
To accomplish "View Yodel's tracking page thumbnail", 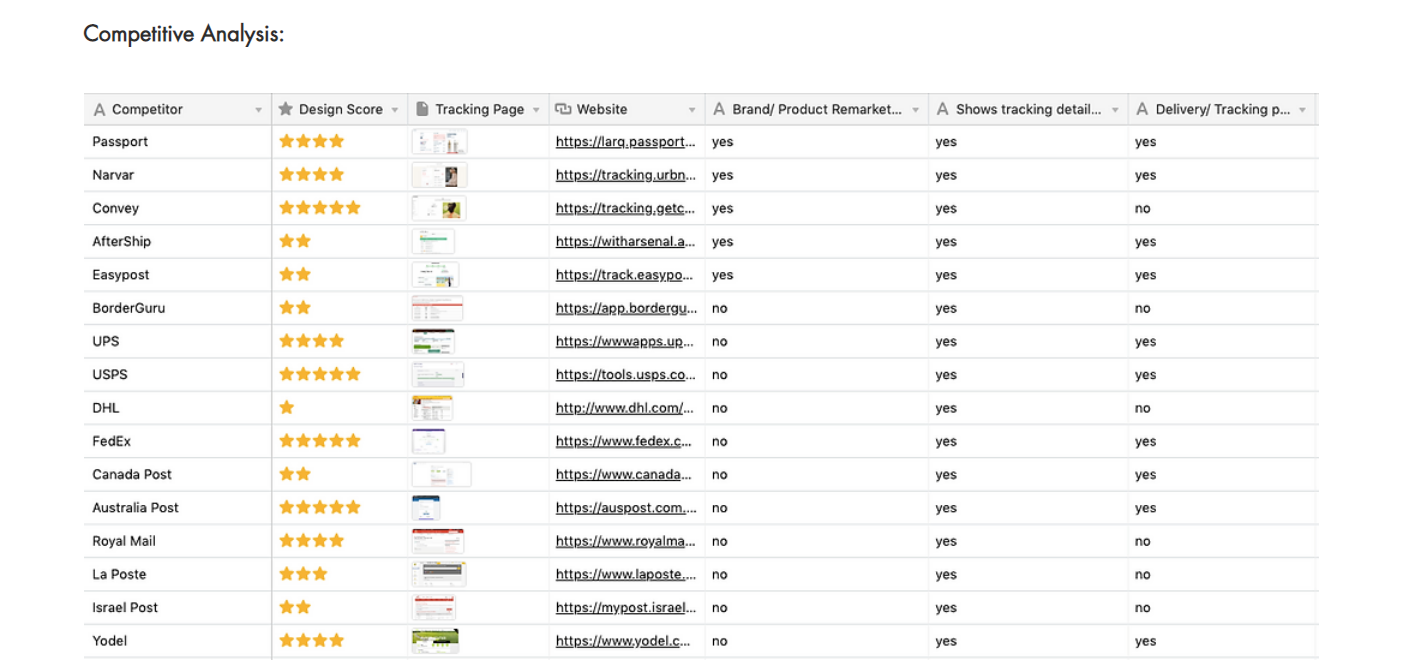I will (x=435, y=640).
